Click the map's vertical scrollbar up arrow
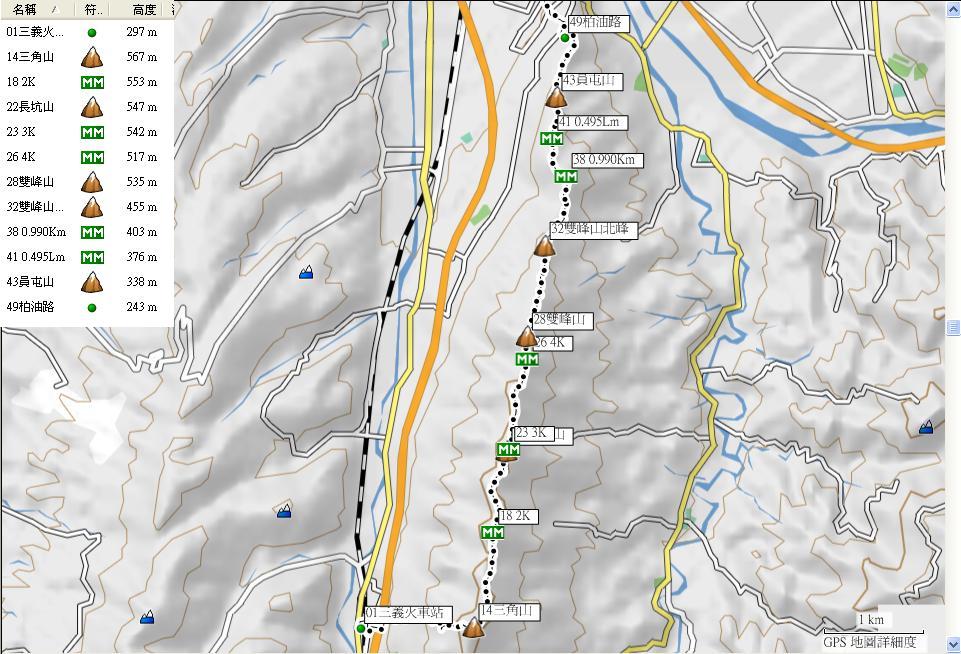Screen dimensions: 961x654 tap(953, 7)
